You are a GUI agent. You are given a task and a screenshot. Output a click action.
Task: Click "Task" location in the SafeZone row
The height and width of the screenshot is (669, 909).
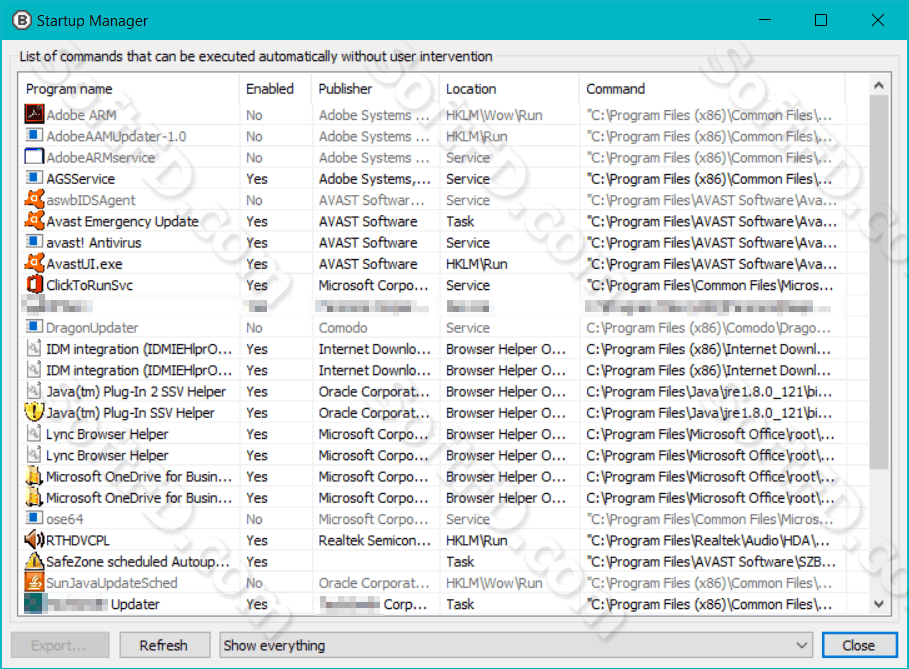click(x=460, y=561)
